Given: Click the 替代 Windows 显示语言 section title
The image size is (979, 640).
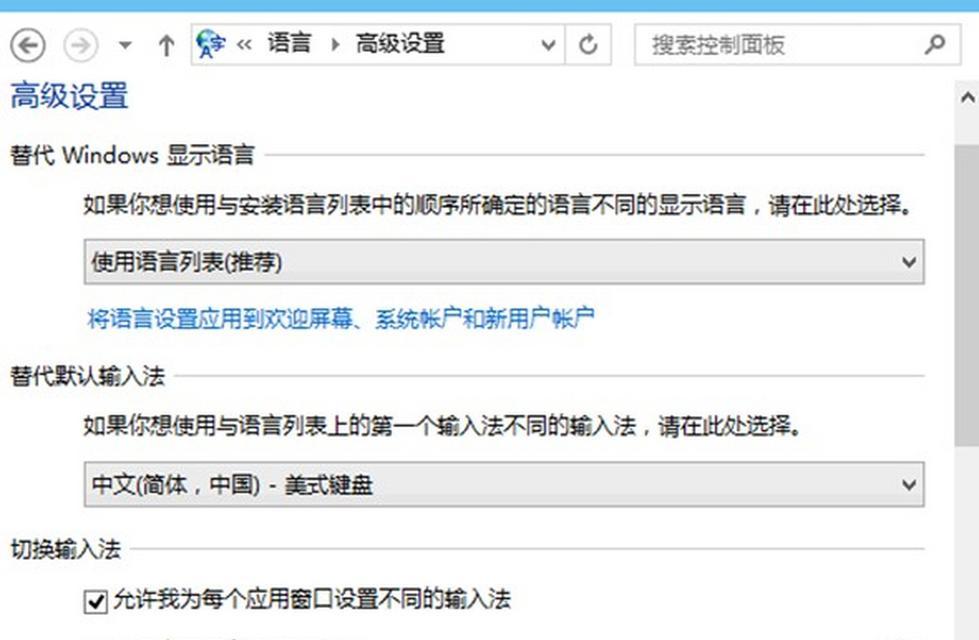Looking at the screenshot, I should [132, 155].
